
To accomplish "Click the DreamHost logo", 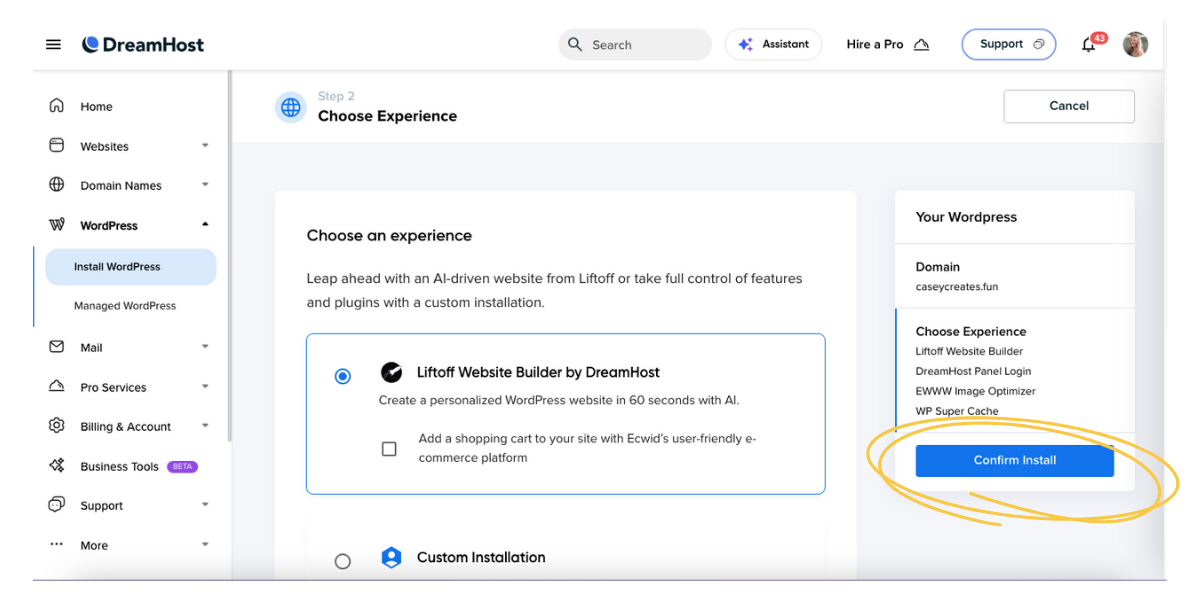I will [143, 44].
